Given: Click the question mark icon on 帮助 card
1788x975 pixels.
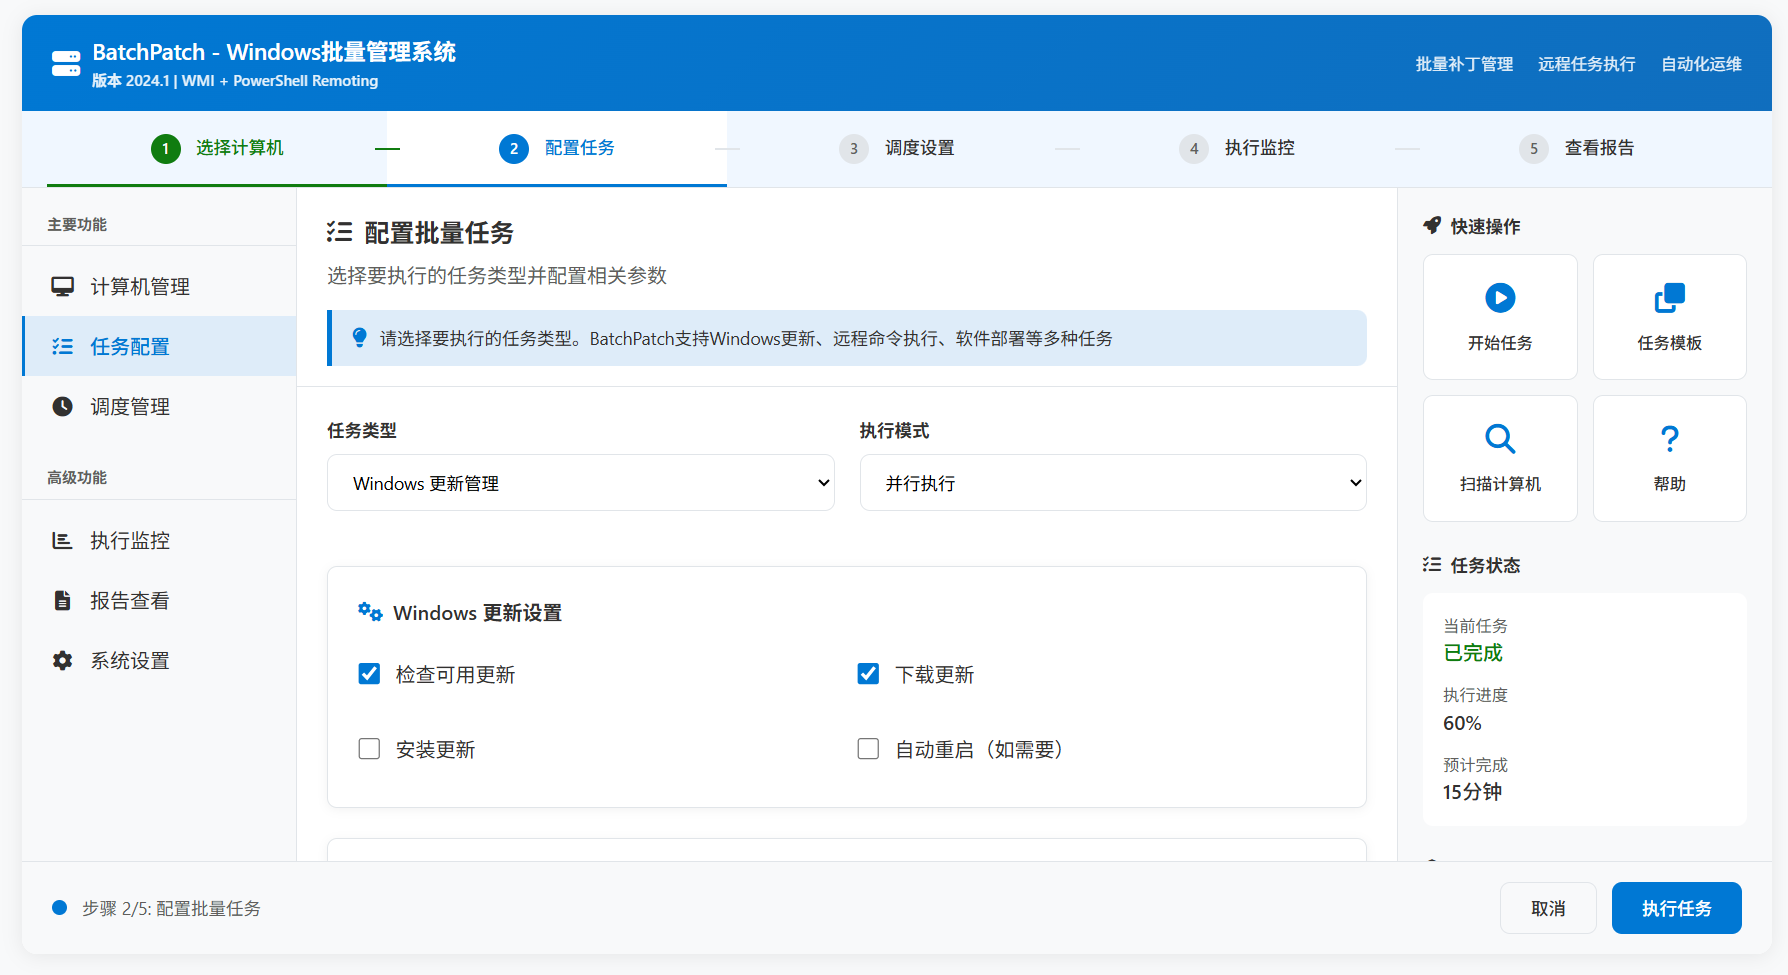Looking at the screenshot, I should click(1670, 439).
